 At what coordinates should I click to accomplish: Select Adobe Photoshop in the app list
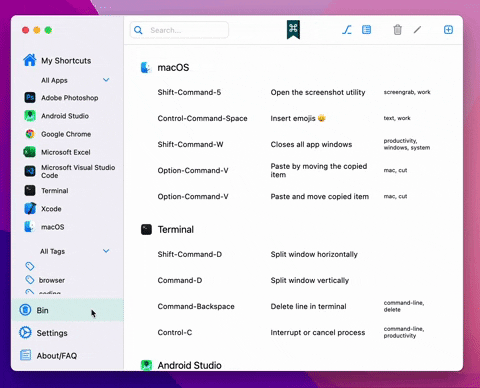click(70, 98)
